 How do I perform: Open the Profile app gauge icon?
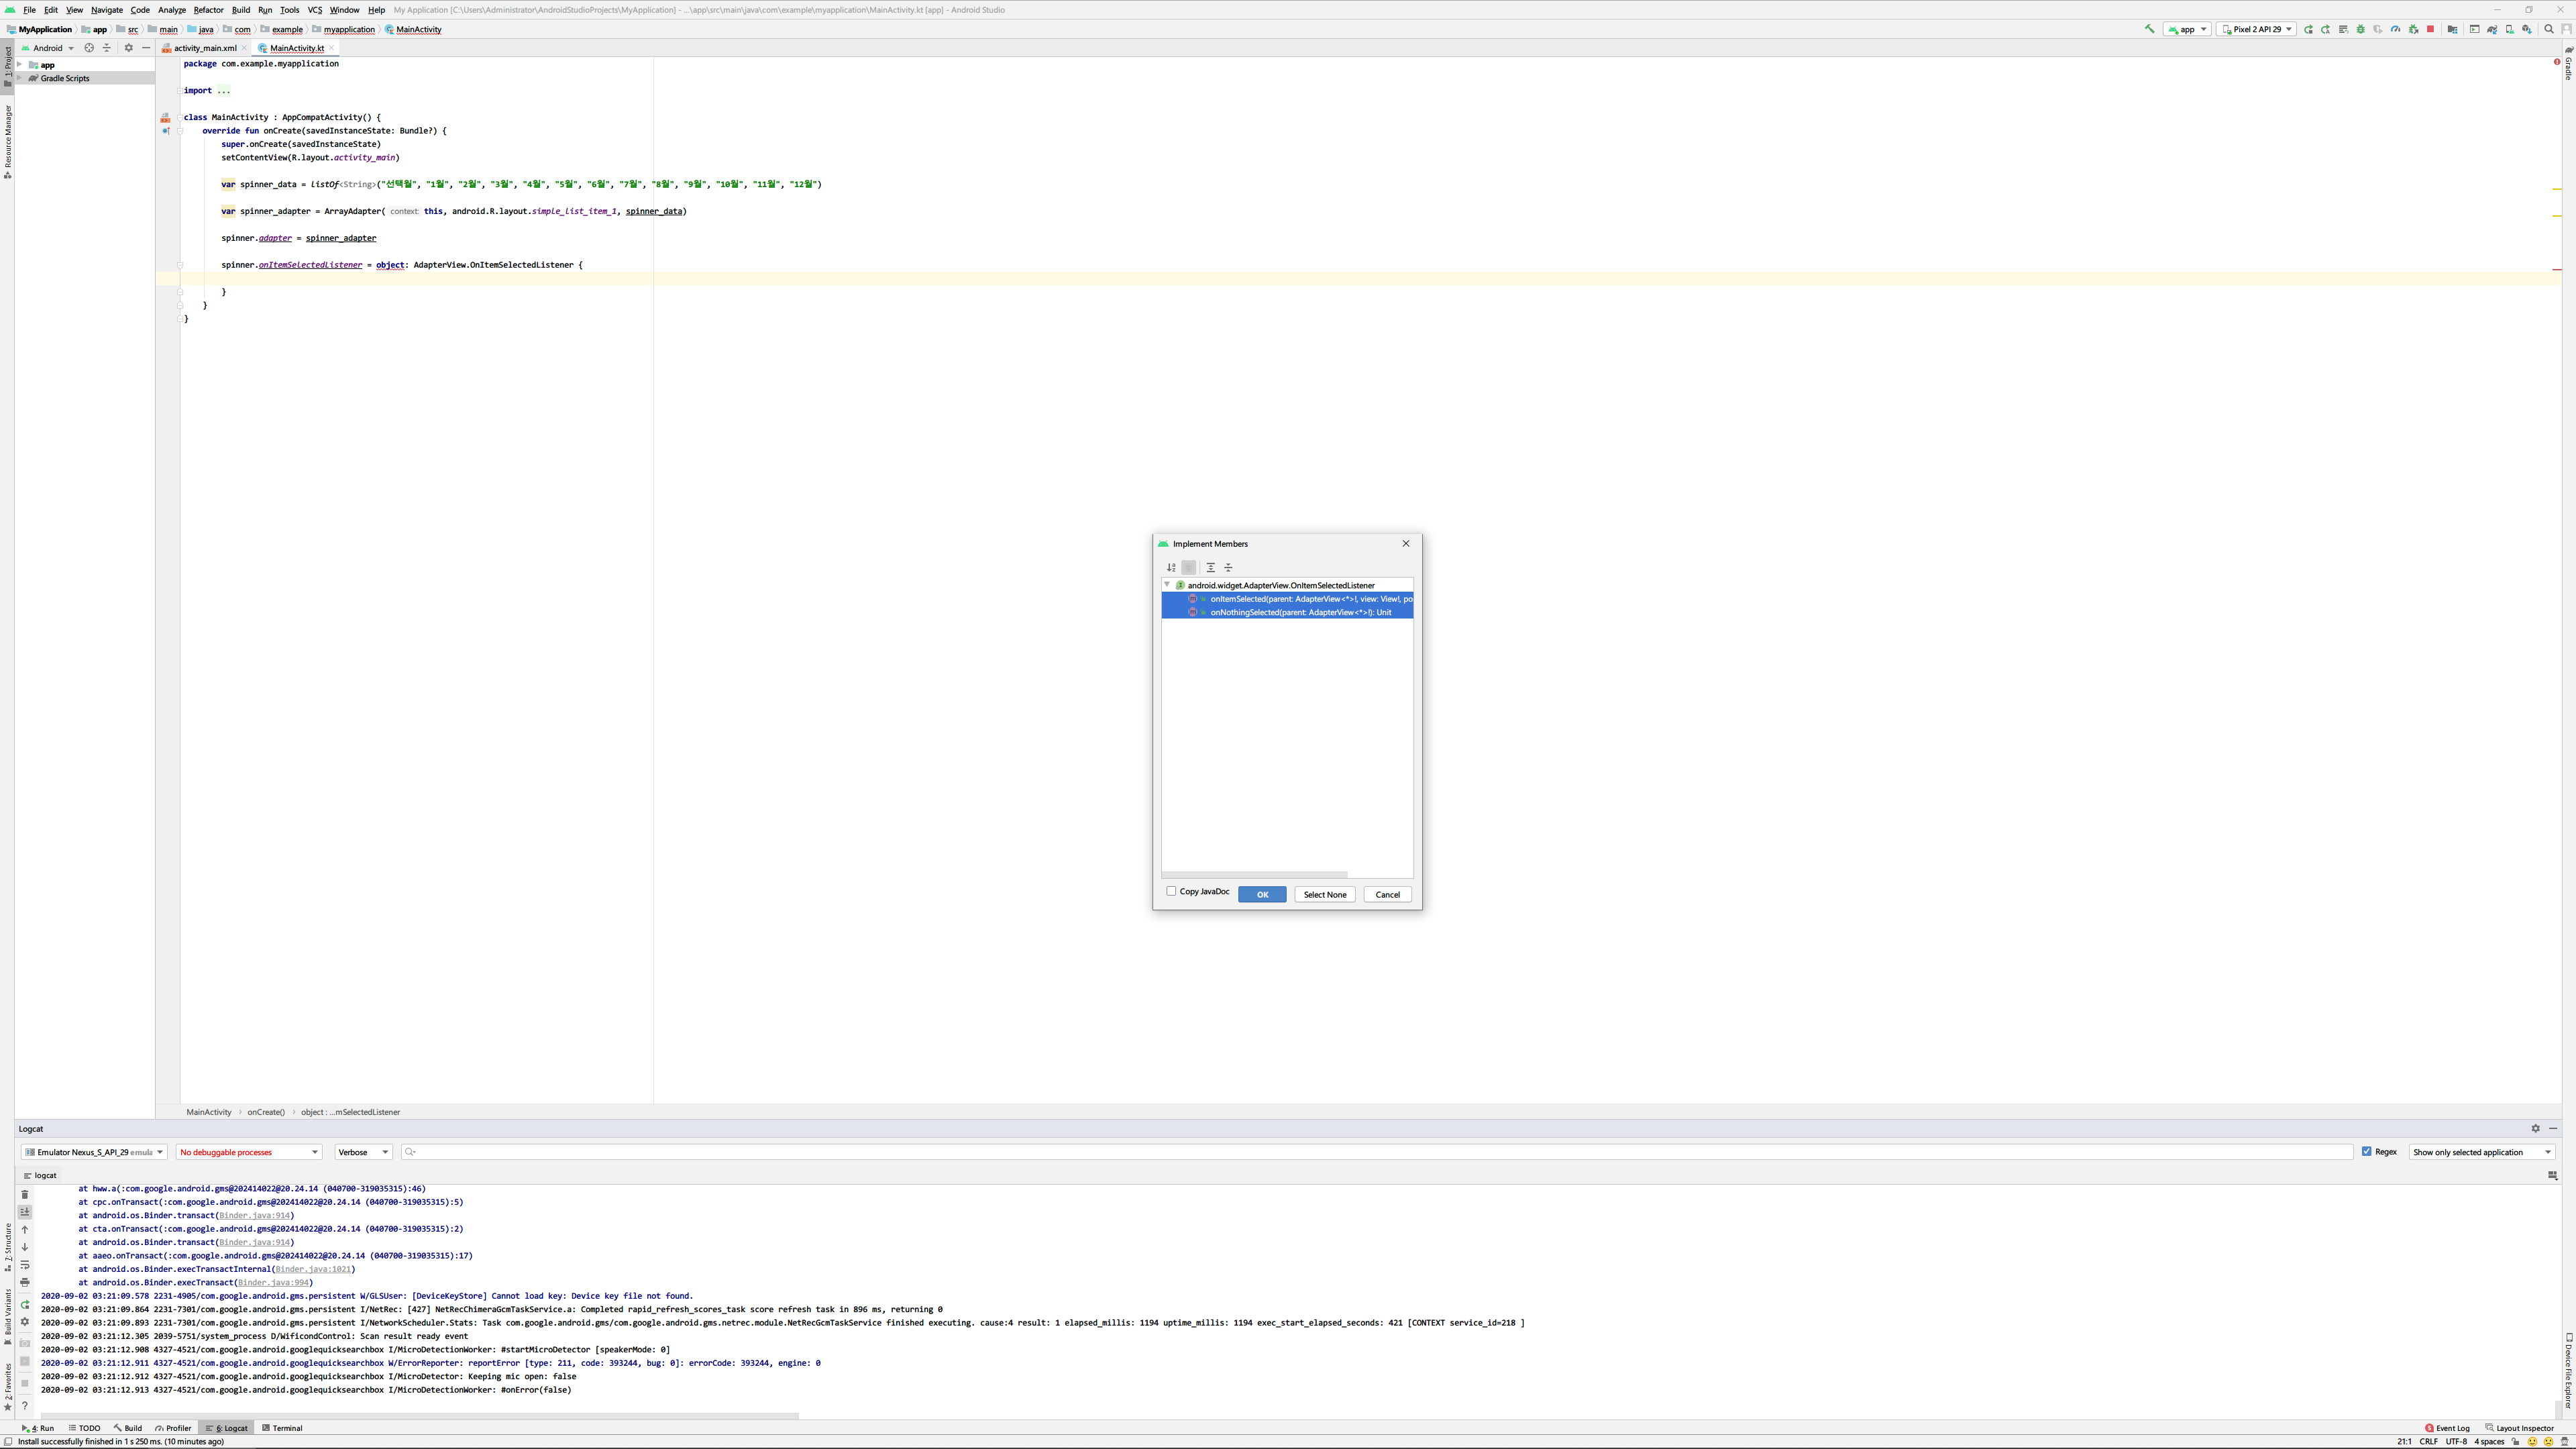tap(2396, 30)
